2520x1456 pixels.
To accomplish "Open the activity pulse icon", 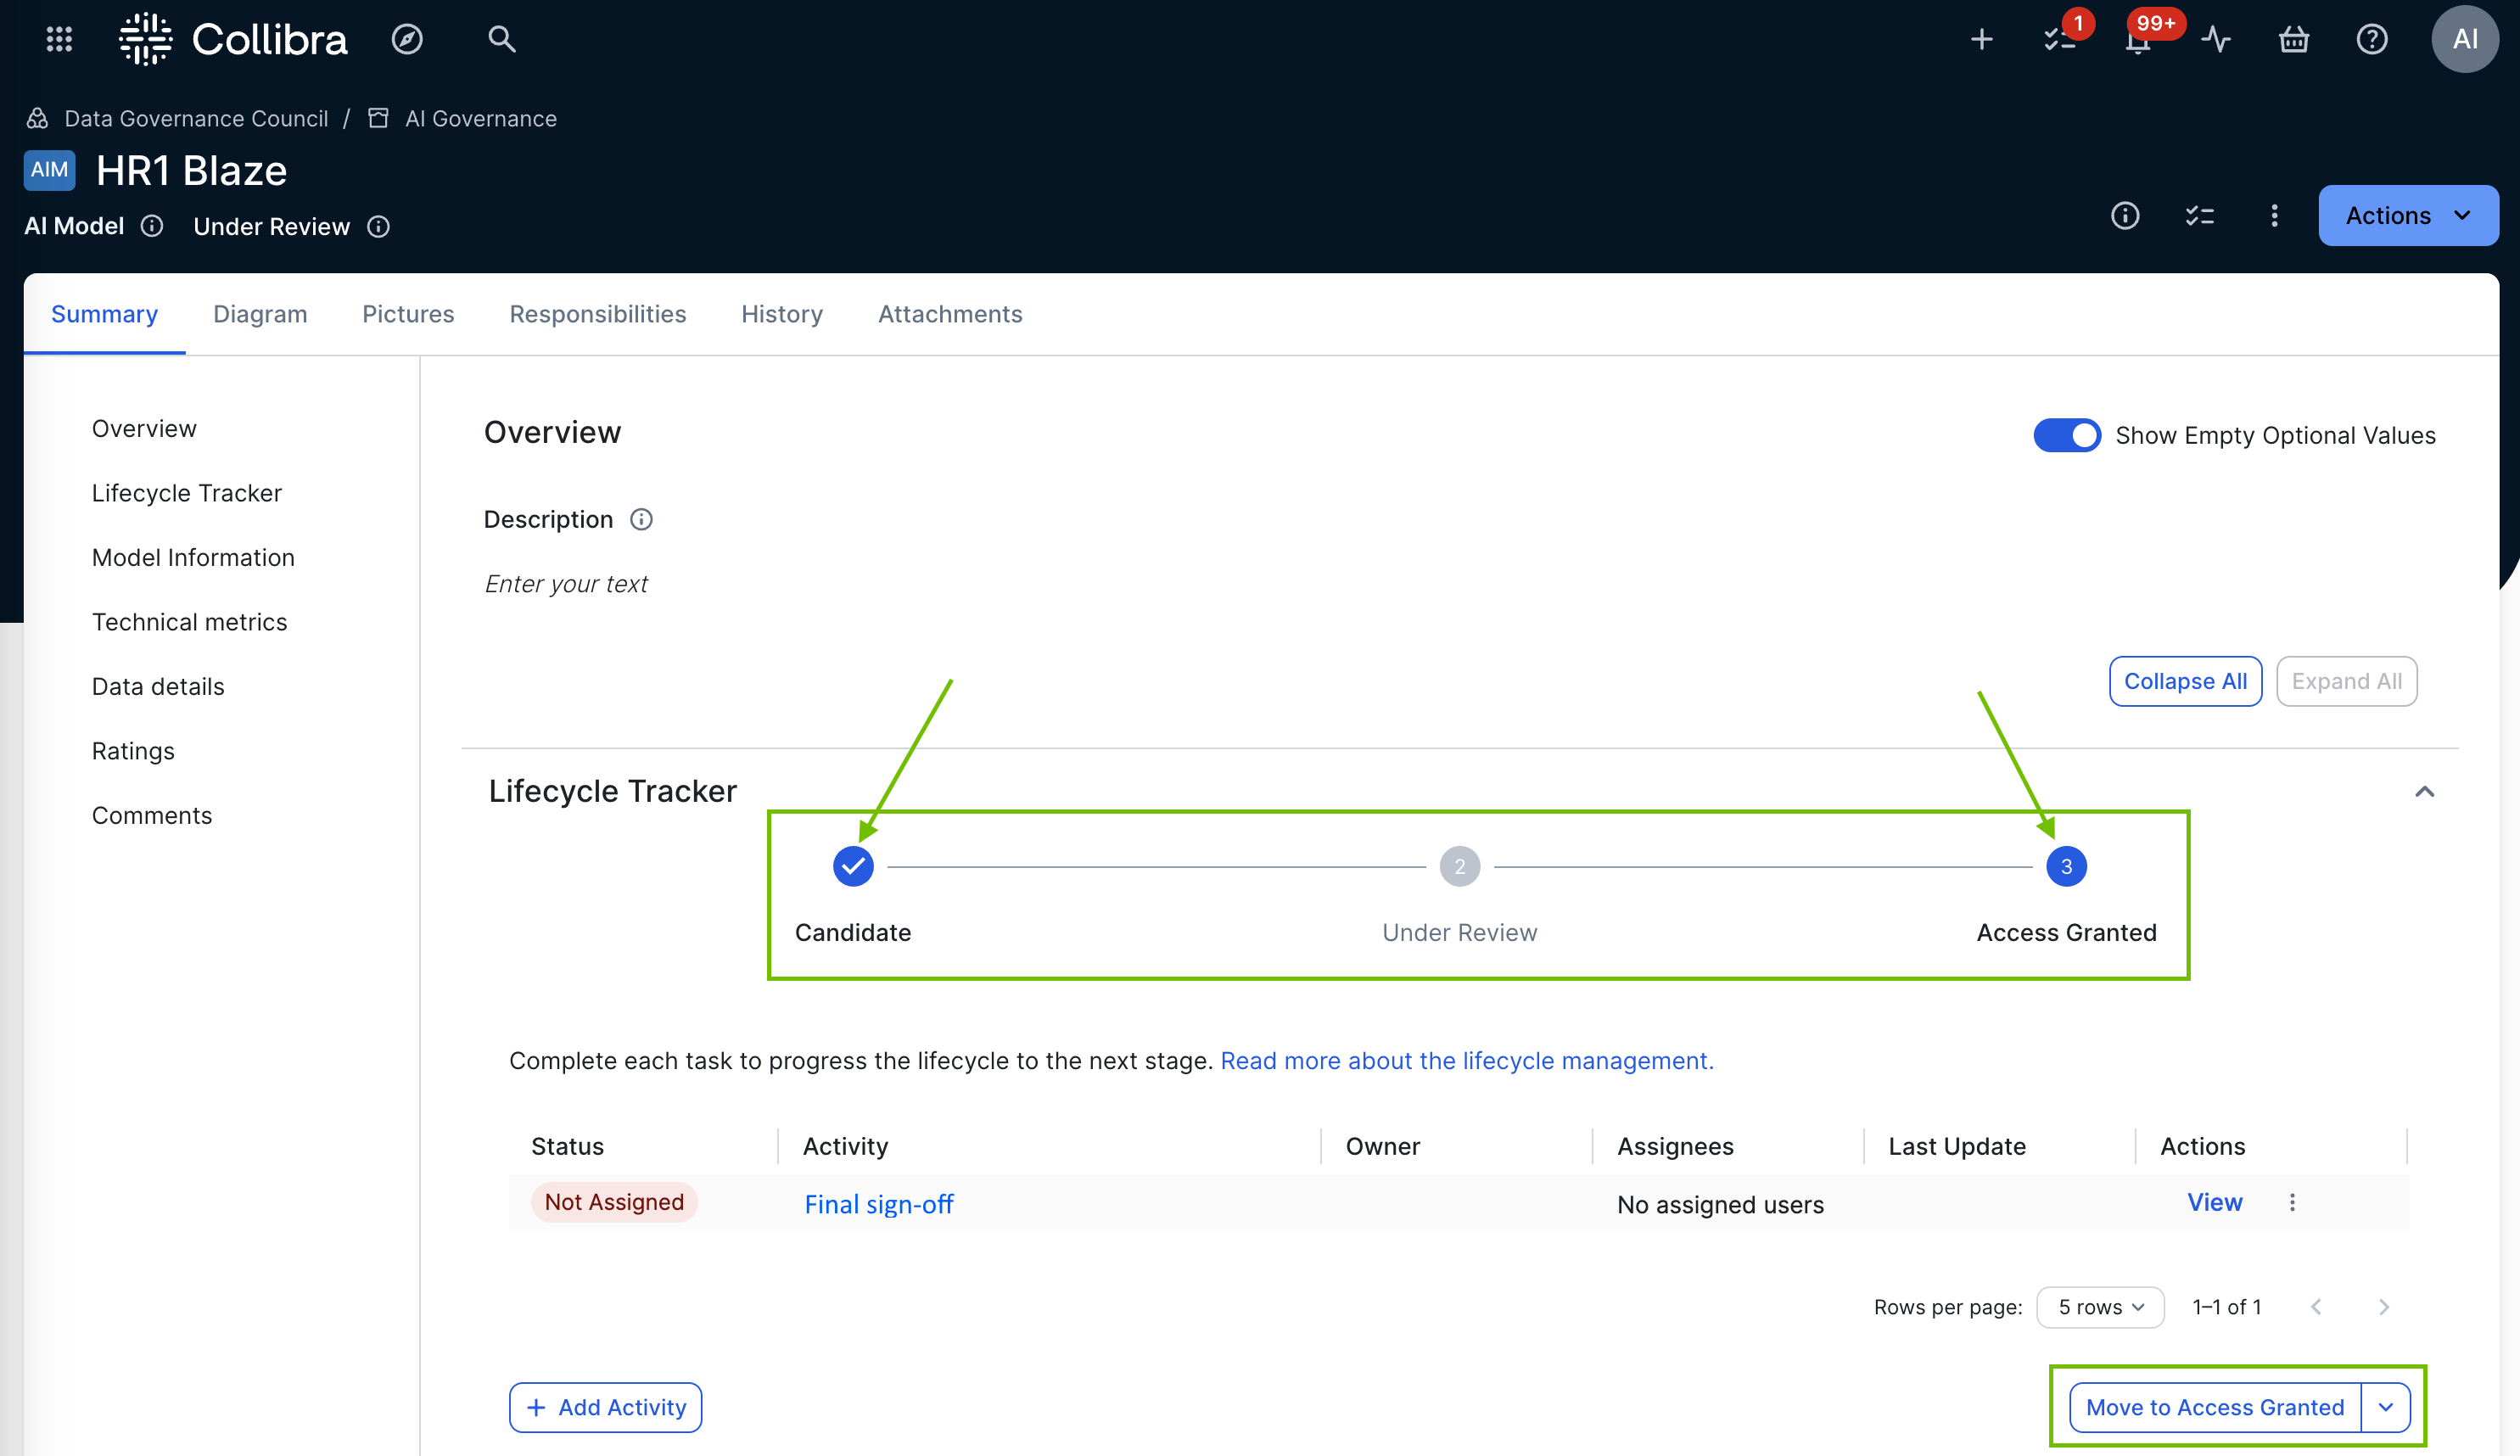I will point(2216,39).
